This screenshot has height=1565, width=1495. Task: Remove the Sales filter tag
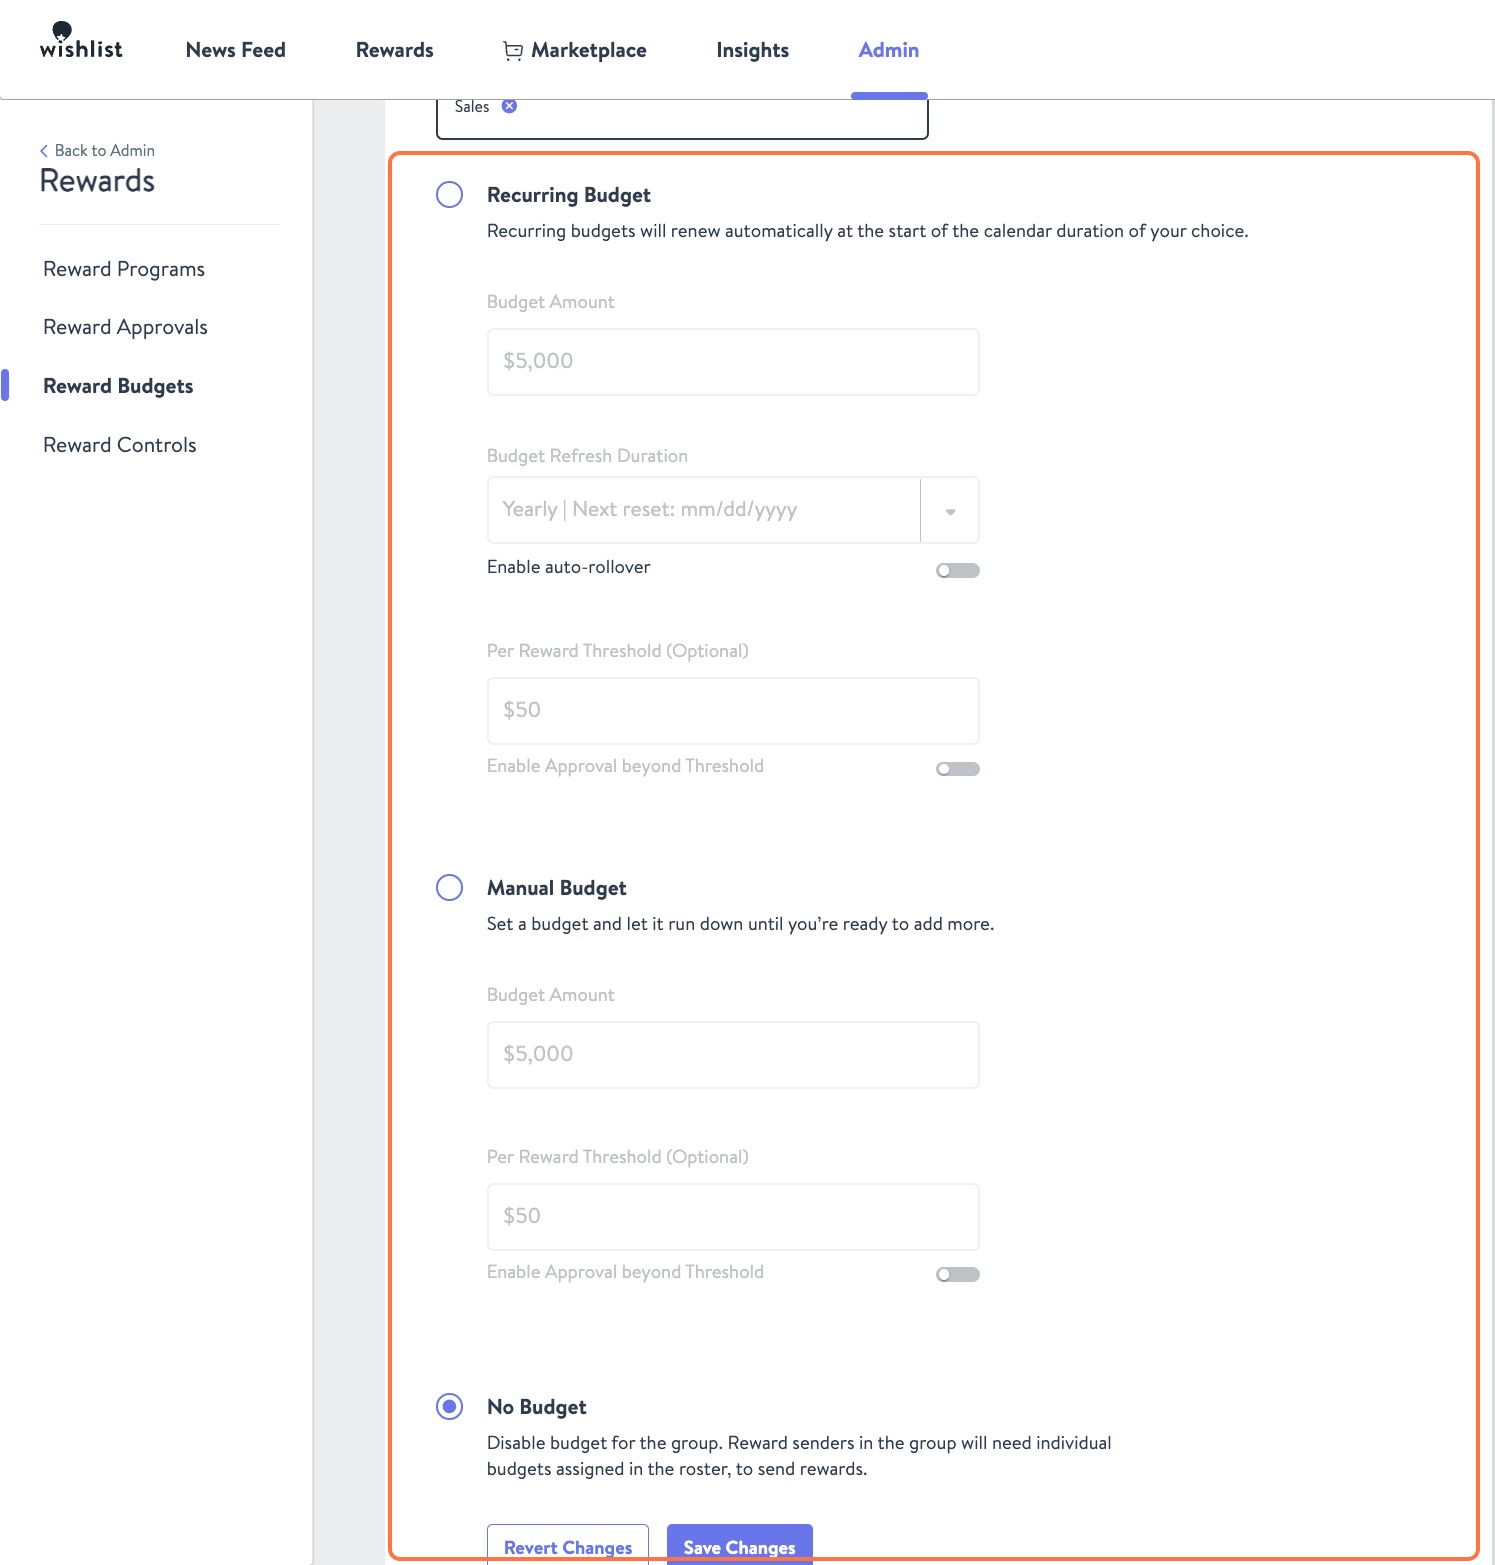point(511,105)
